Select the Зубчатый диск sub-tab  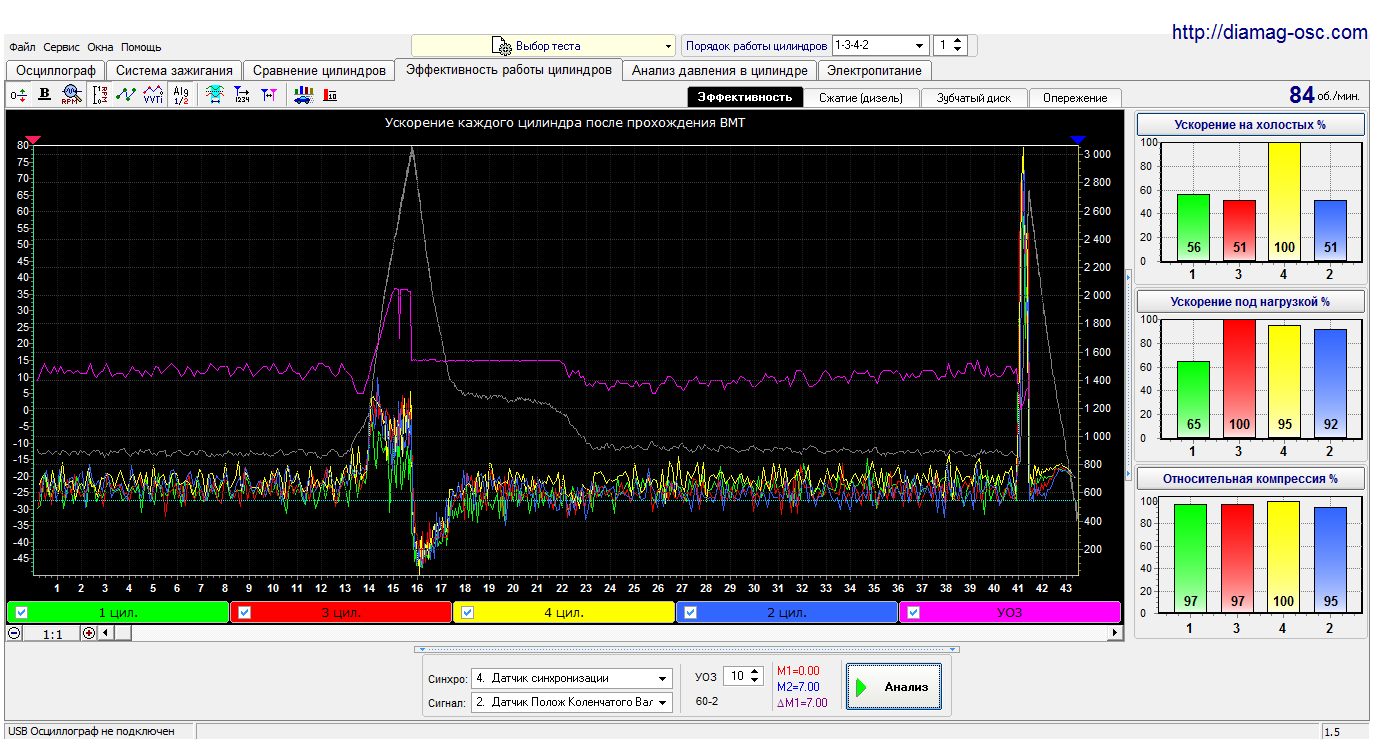(x=974, y=98)
